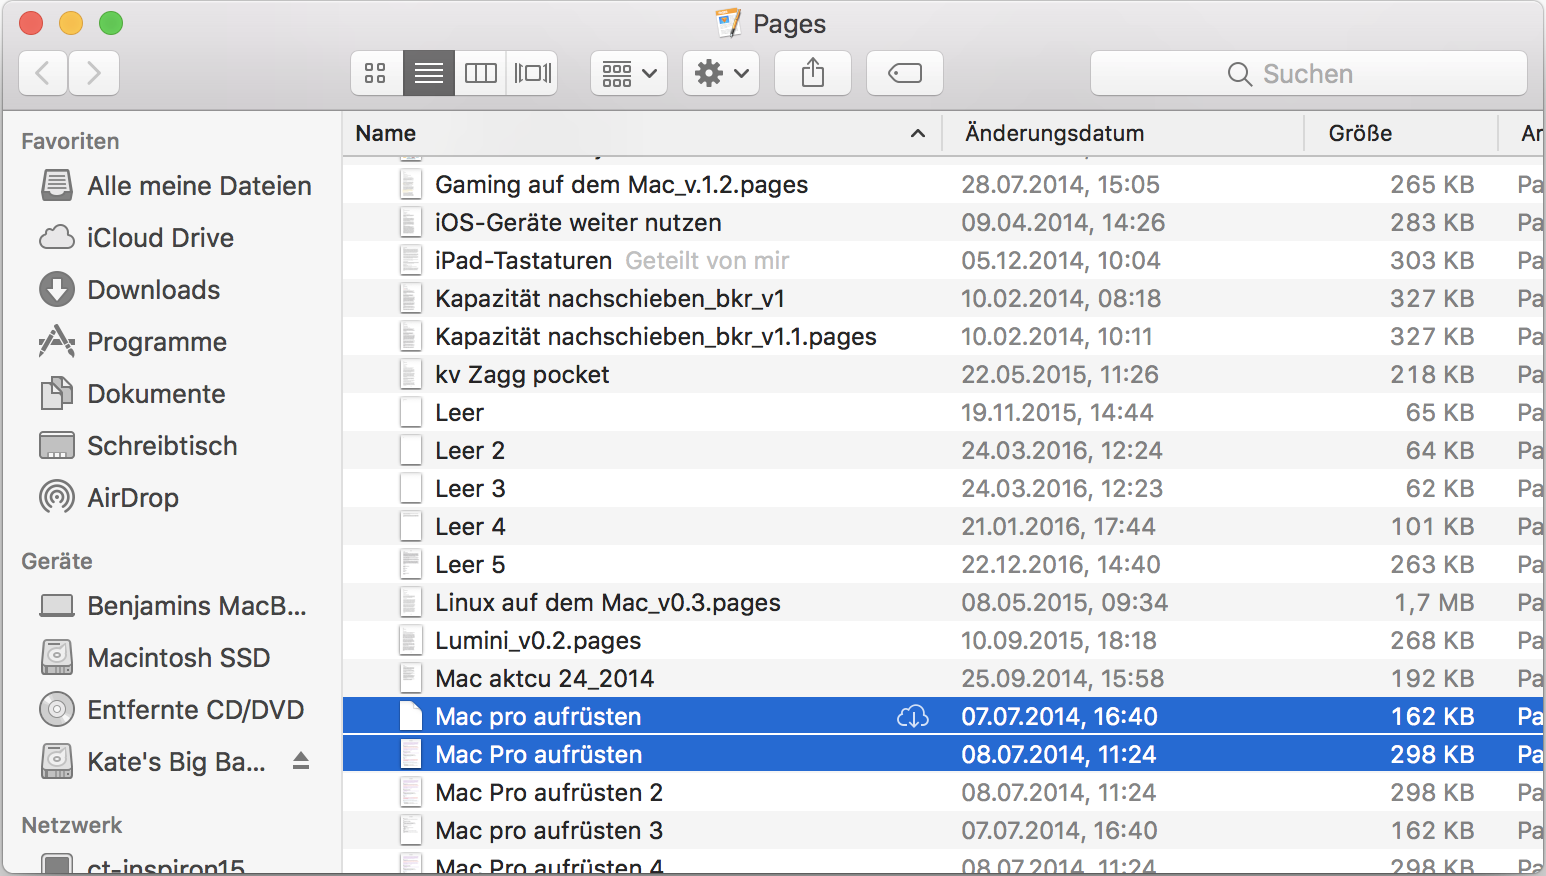Image resolution: width=1546 pixels, height=876 pixels.
Task: Switch to icon view
Action: [x=376, y=73]
